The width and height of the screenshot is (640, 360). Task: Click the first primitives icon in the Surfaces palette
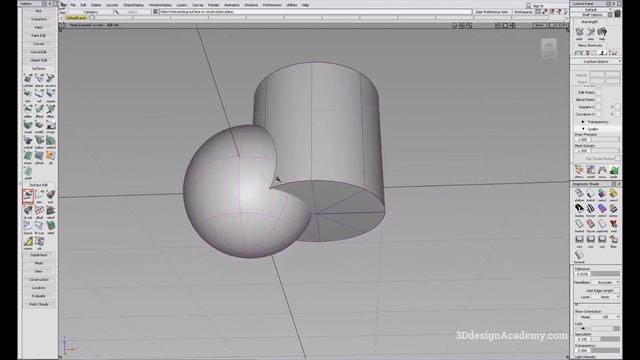28,78
